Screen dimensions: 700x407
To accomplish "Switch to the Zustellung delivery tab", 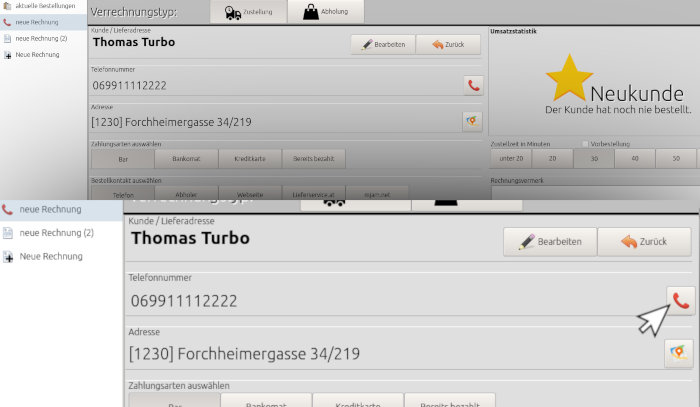I will tap(248, 12).
